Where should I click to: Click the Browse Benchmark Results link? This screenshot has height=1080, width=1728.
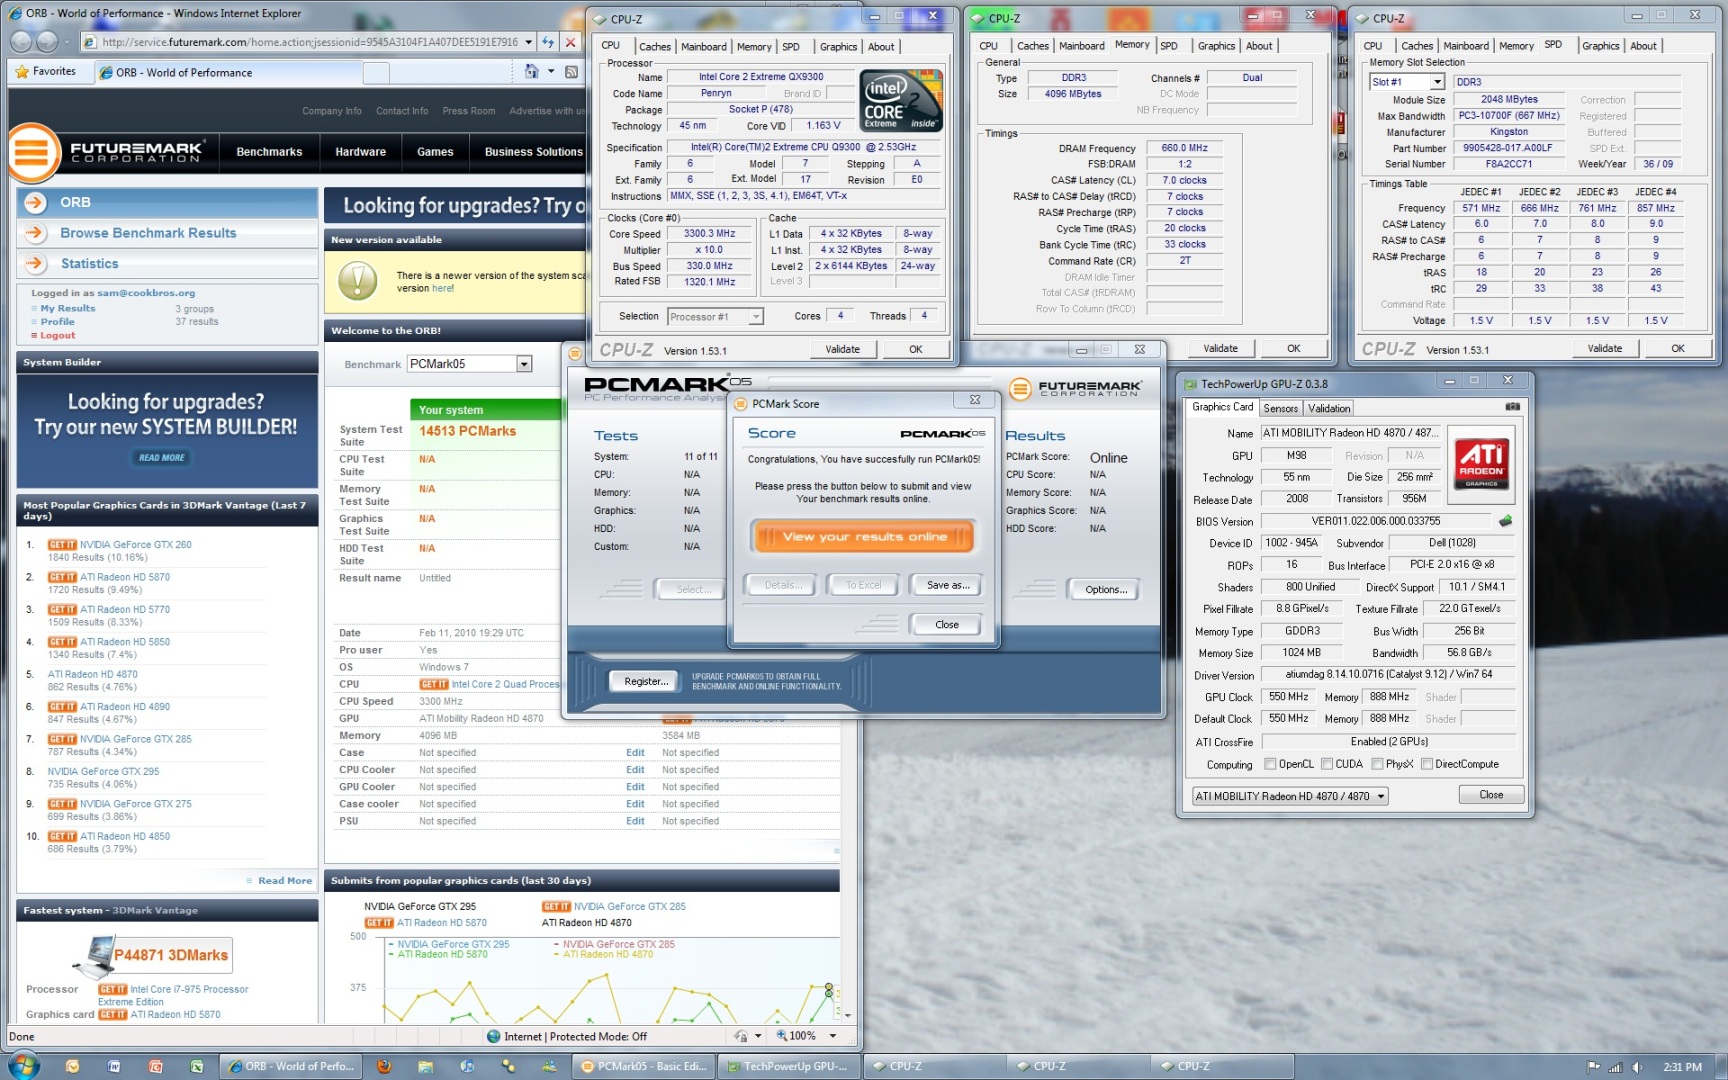pyautogui.click(x=148, y=233)
